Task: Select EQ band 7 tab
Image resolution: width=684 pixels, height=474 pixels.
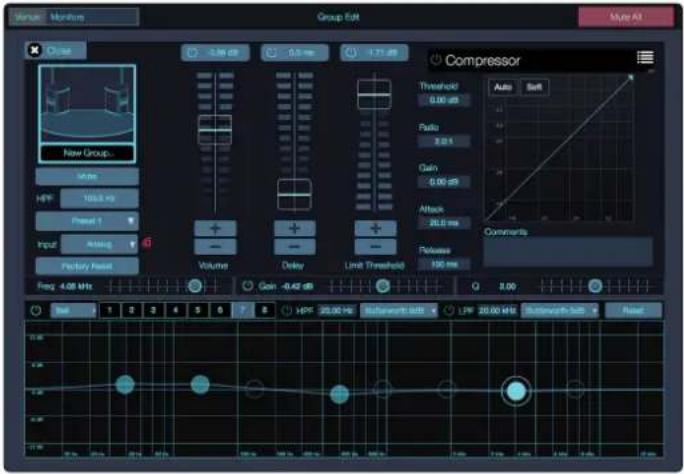Action: [243, 310]
